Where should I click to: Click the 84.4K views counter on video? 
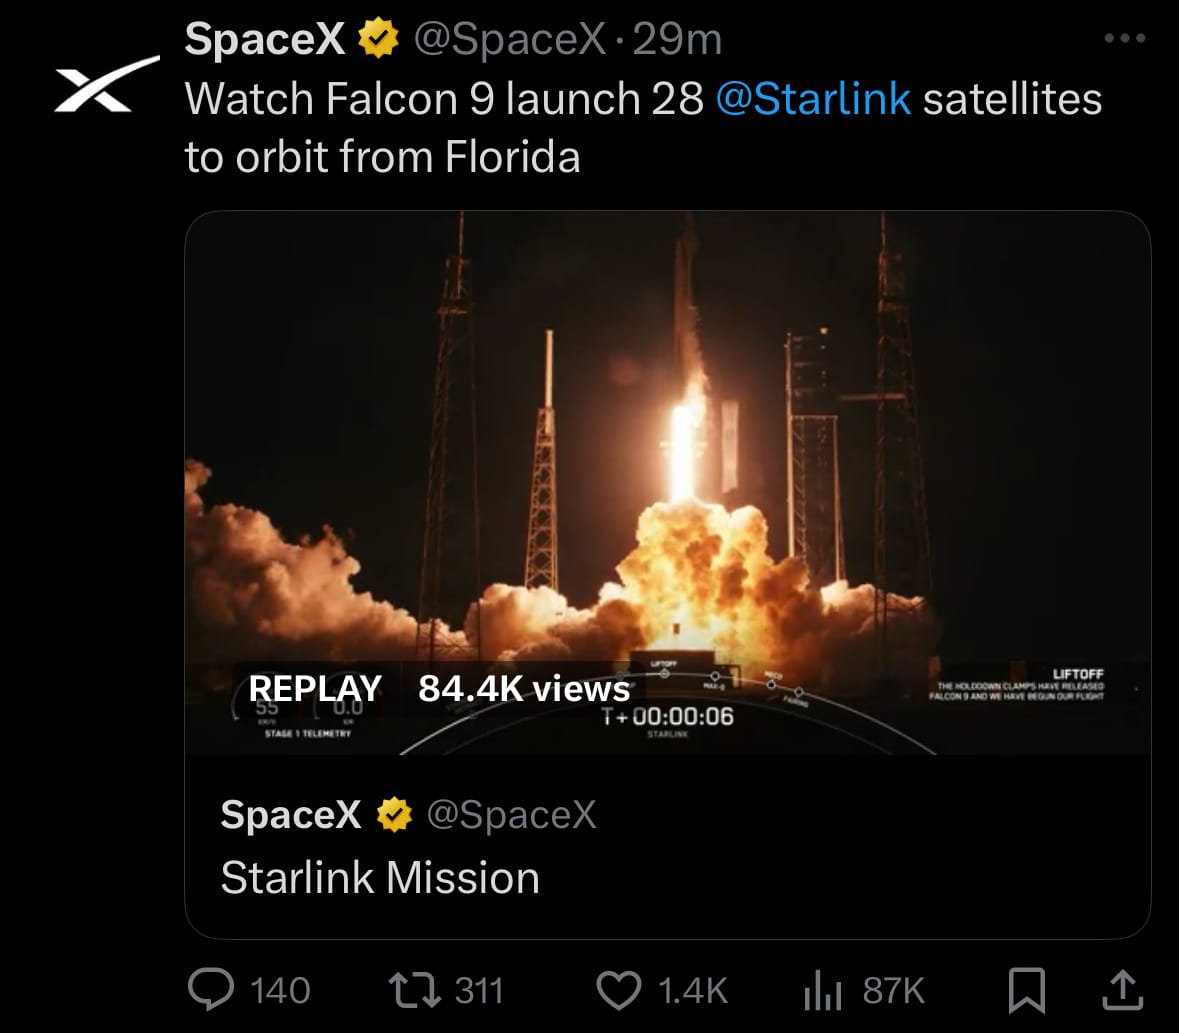[524, 688]
